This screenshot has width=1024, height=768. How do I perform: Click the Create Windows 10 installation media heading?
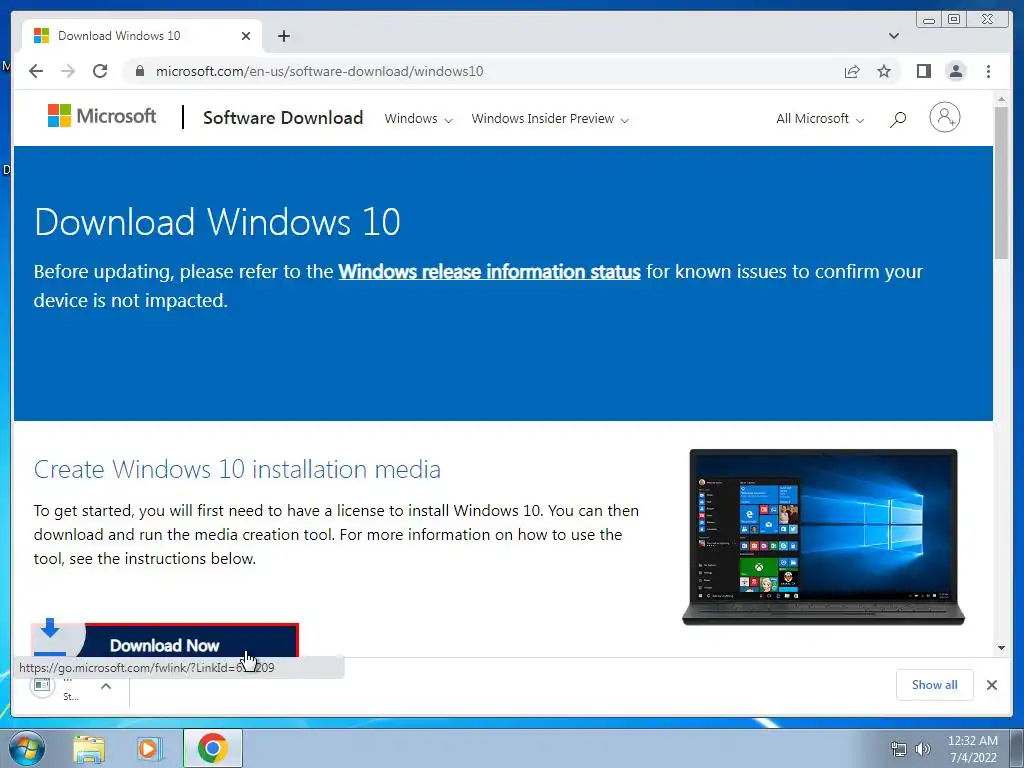tap(237, 470)
